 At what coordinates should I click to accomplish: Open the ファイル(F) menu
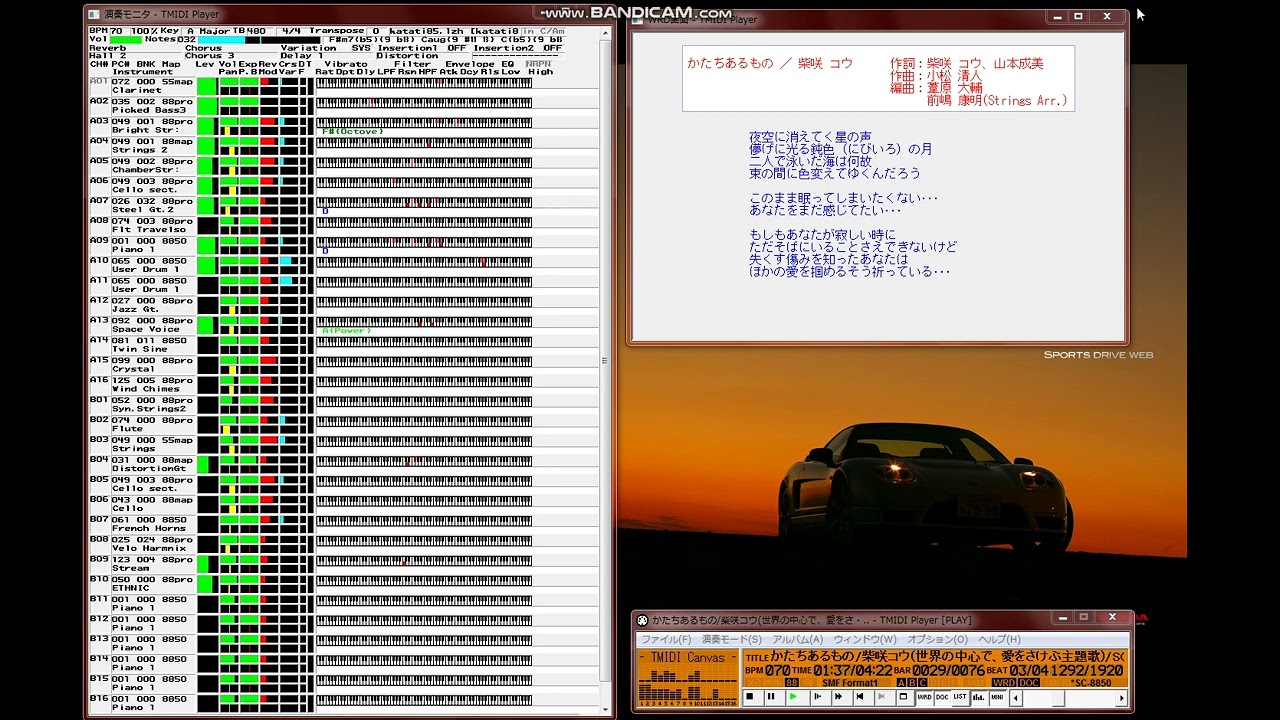pos(666,639)
